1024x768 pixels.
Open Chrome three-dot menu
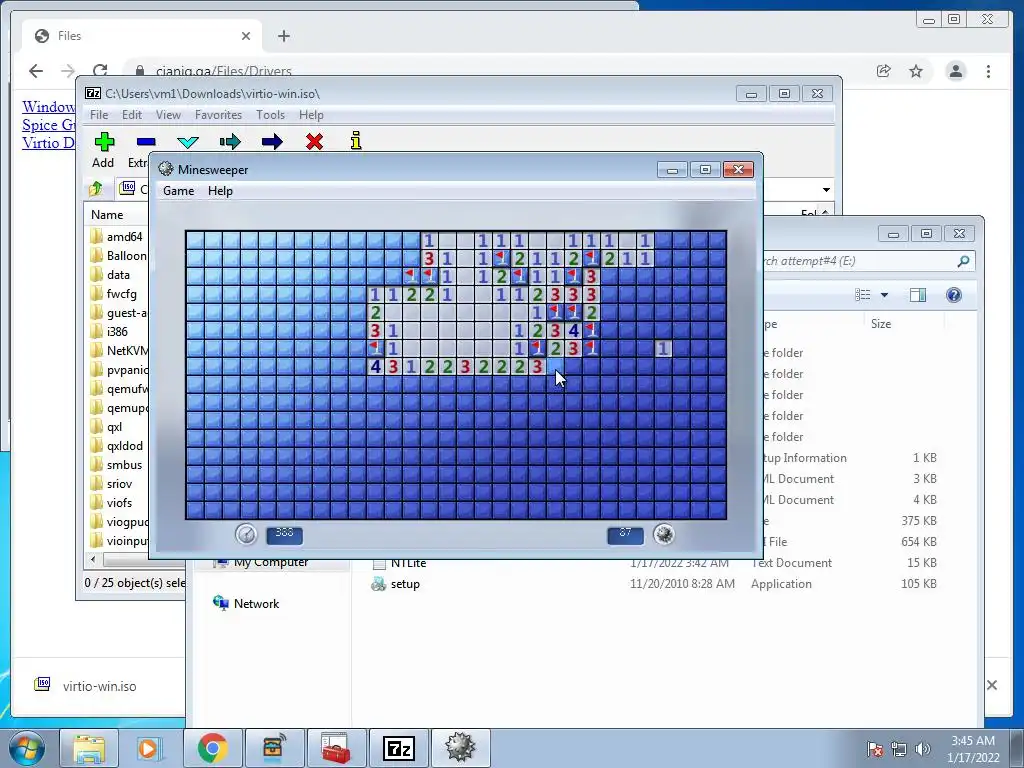pyautogui.click(x=988, y=71)
